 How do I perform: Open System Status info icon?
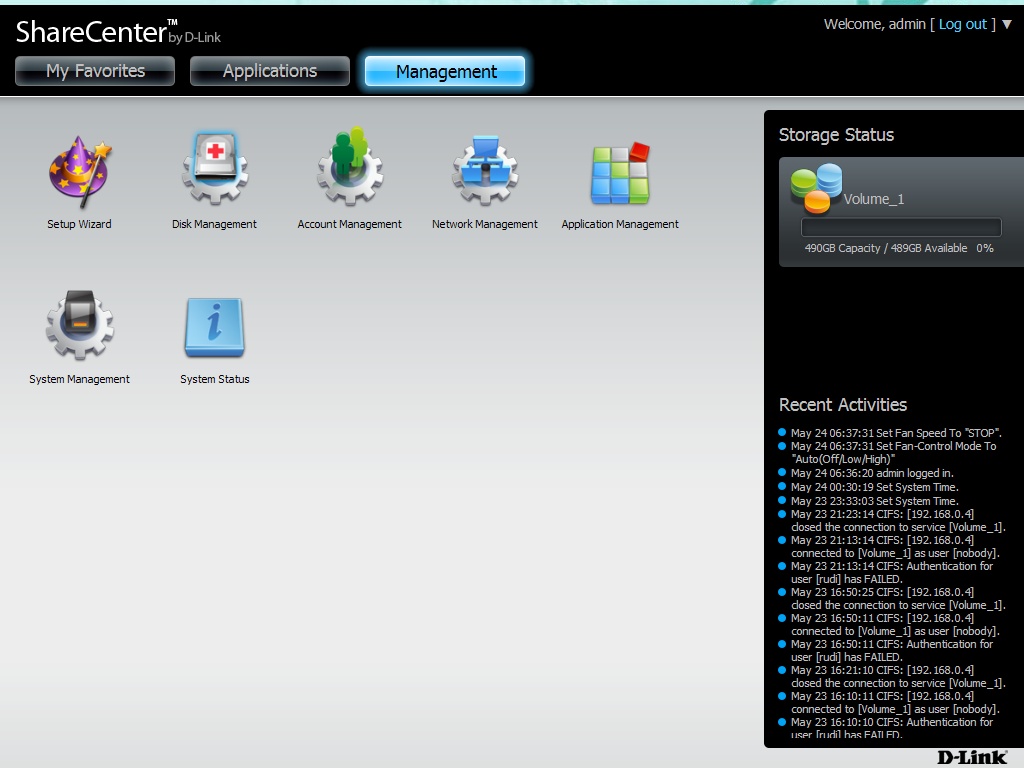pyautogui.click(x=215, y=327)
